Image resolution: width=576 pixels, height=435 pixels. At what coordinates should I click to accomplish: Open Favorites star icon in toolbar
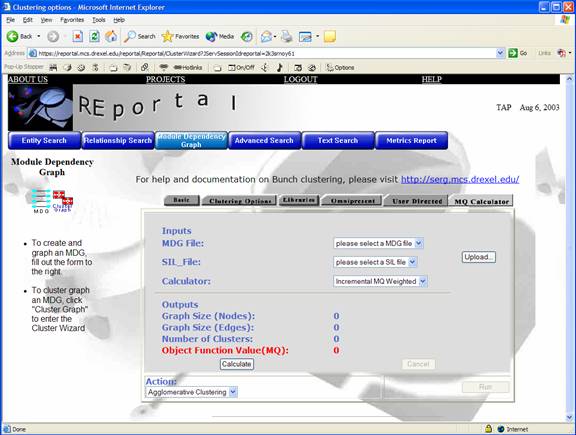point(167,36)
